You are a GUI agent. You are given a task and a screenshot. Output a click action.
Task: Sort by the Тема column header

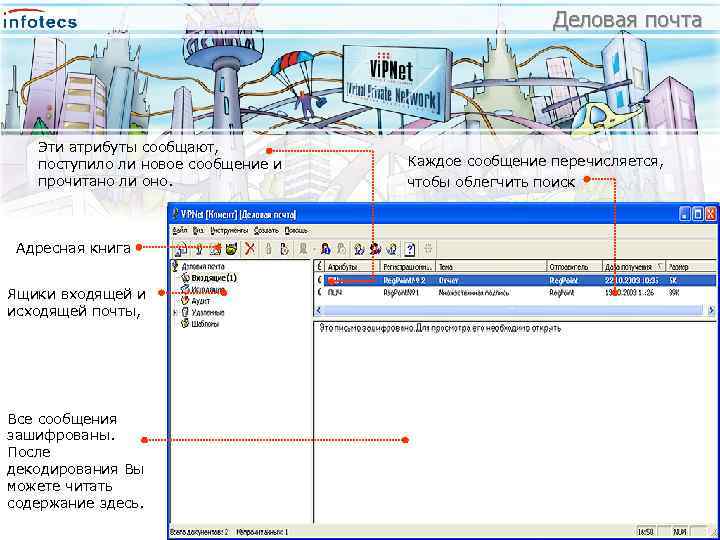click(x=491, y=267)
